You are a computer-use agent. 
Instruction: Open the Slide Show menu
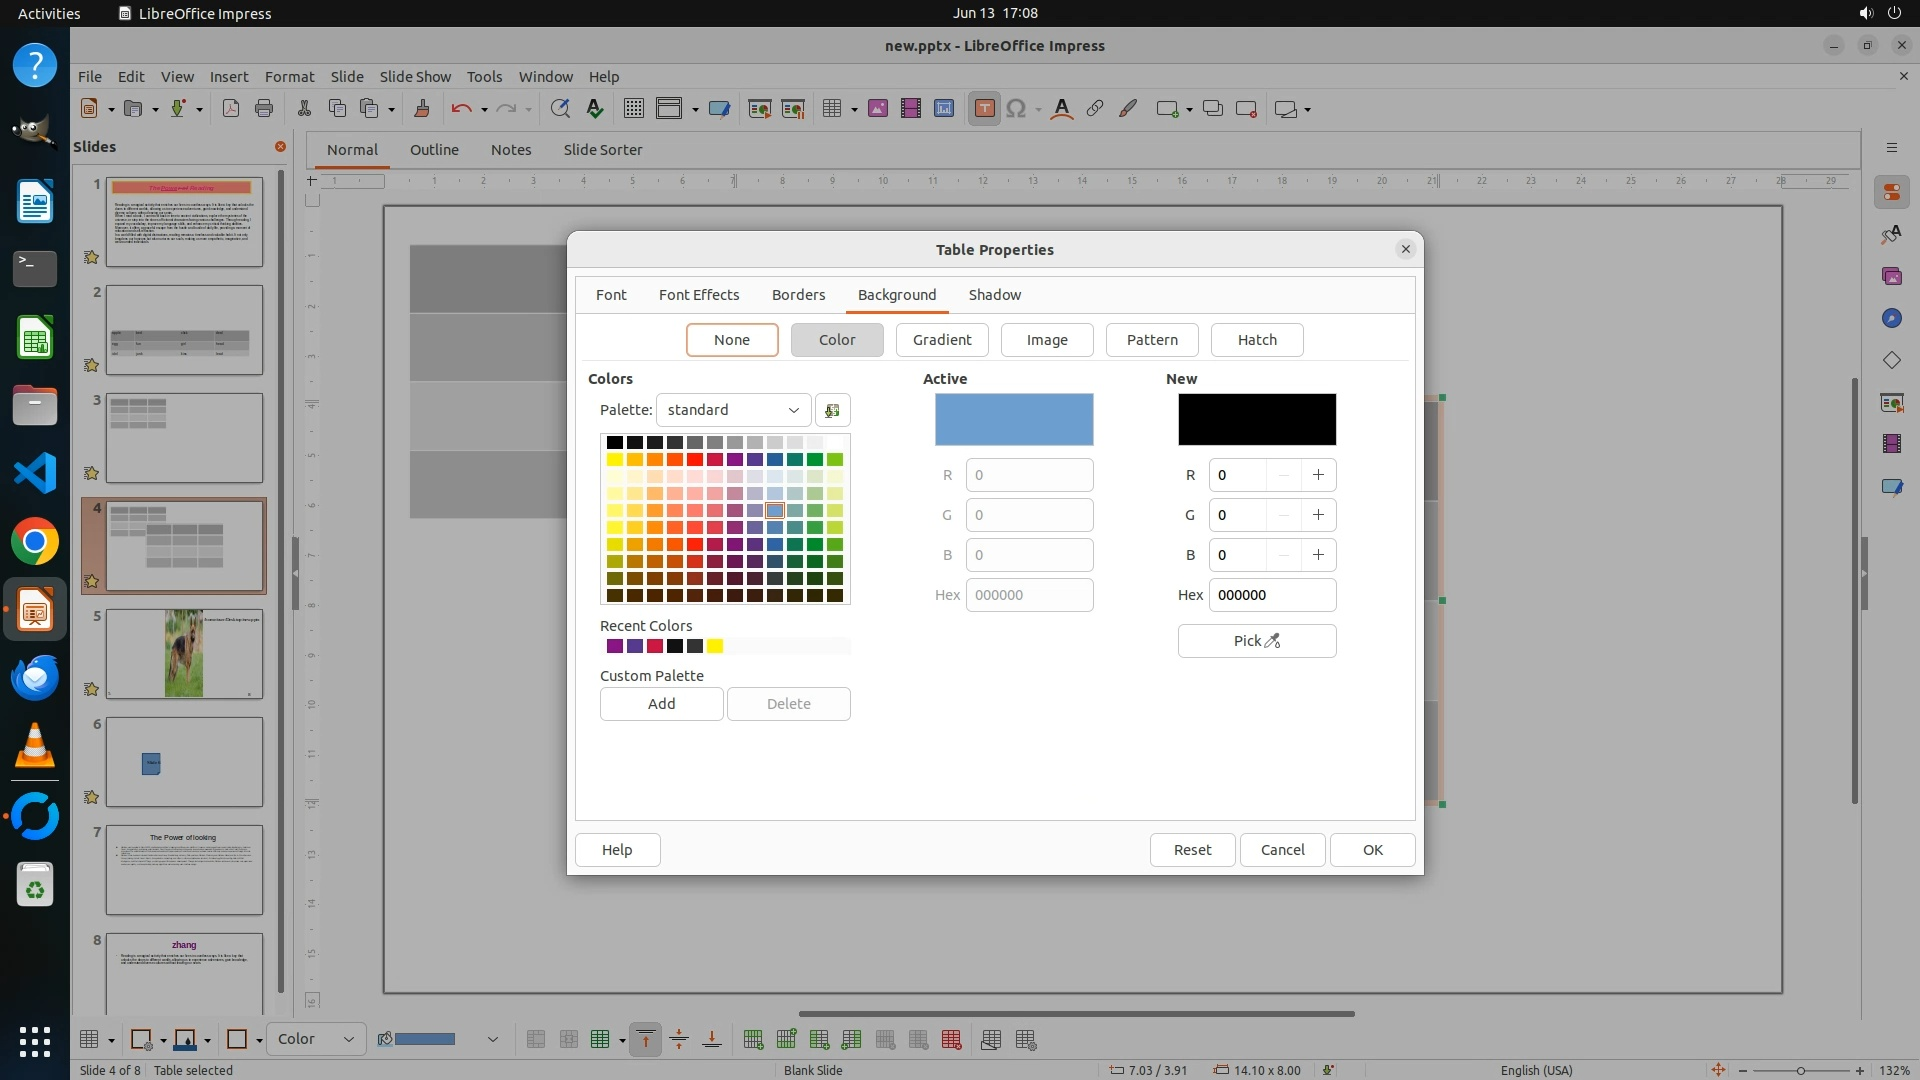coord(415,77)
